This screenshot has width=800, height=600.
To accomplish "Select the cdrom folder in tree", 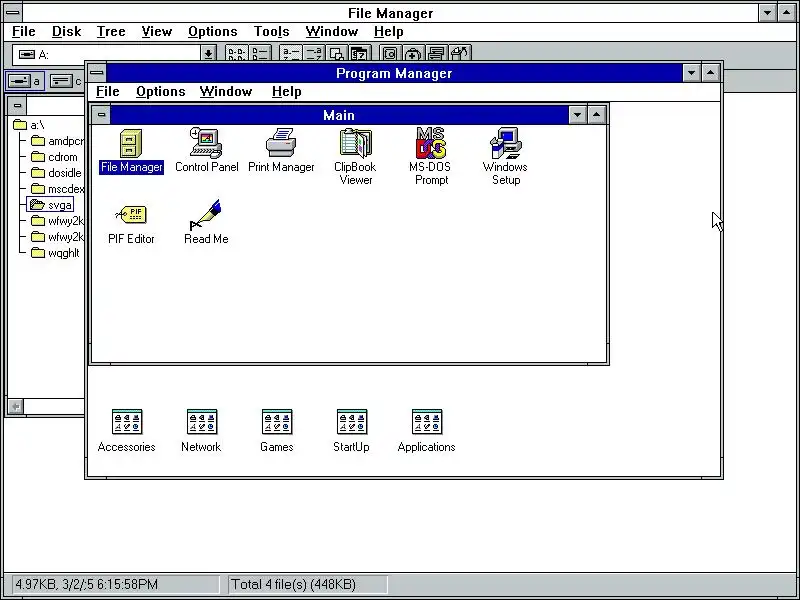I will tap(54, 157).
